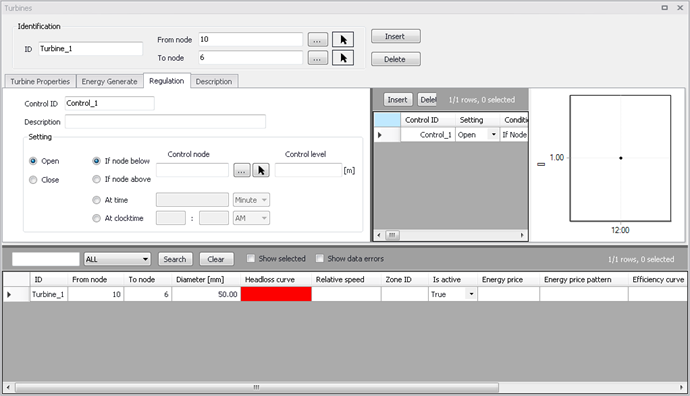Click the From node input field
The image size is (690, 396).
(250, 39)
